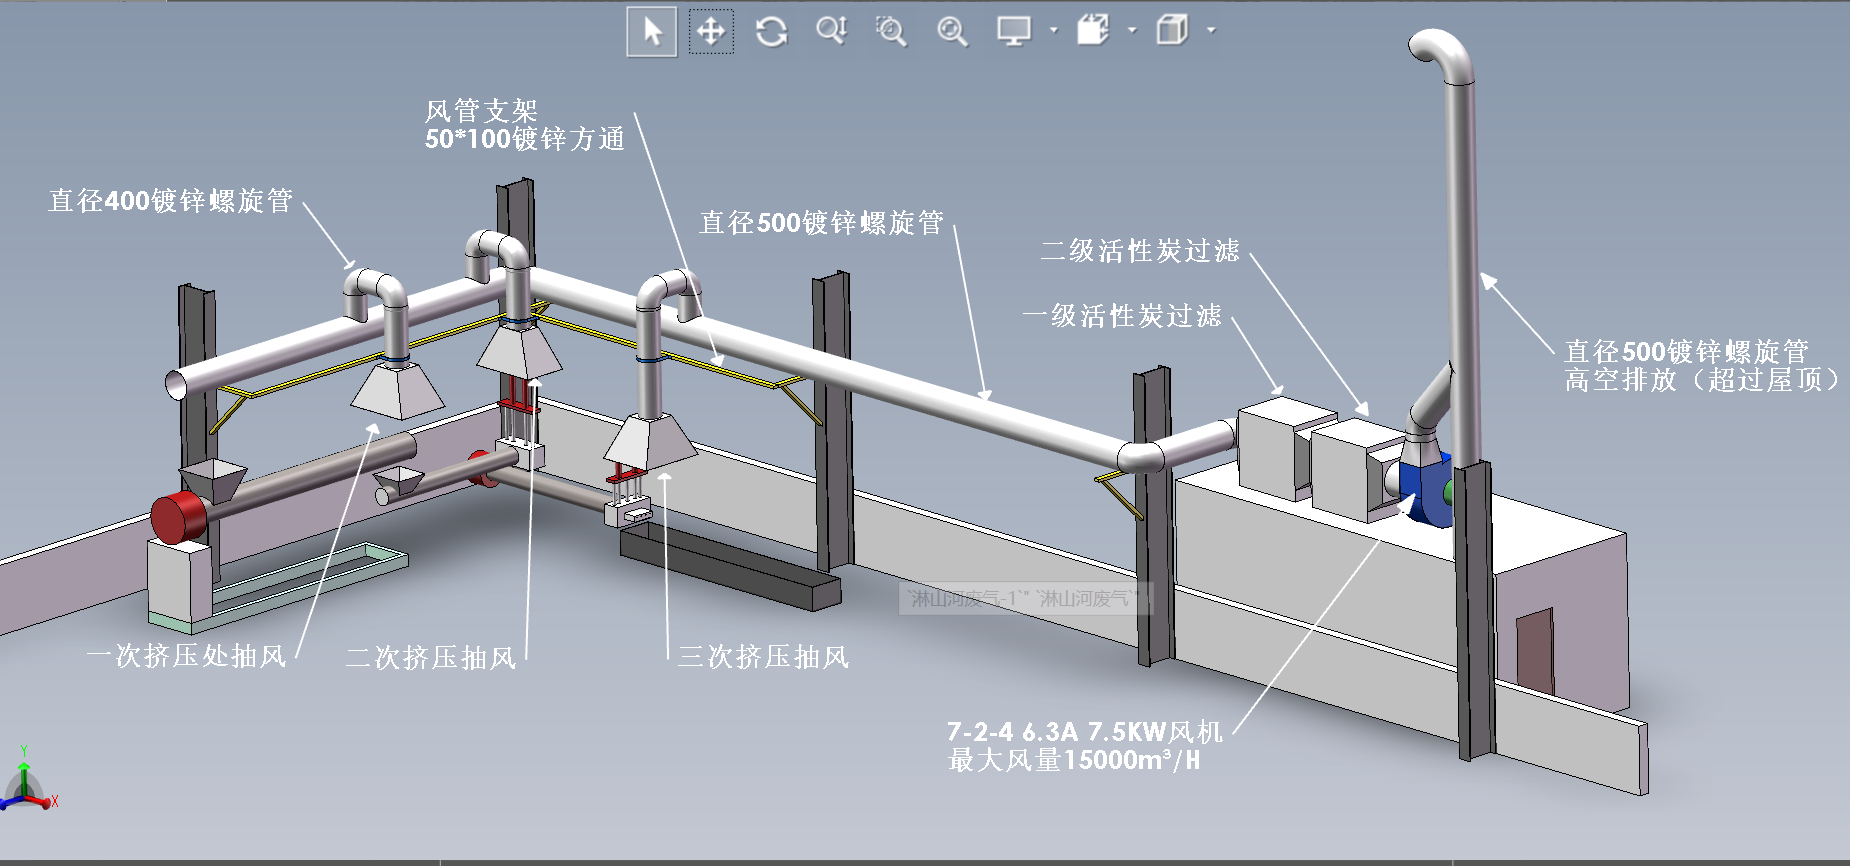The height and width of the screenshot is (866, 1850).
Task: Click the view orientation cube icon
Action: [1093, 31]
